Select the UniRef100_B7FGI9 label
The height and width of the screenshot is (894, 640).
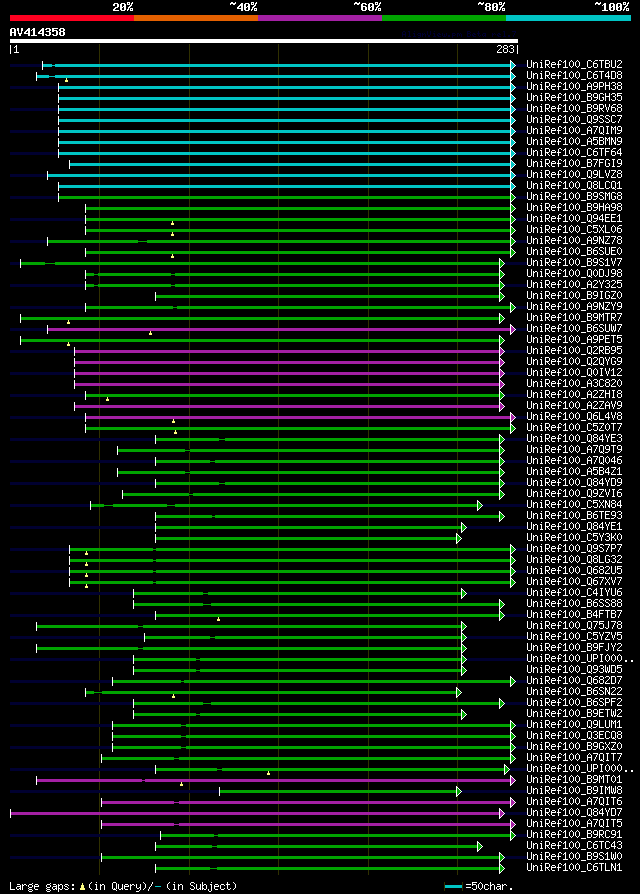pyautogui.click(x=574, y=164)
